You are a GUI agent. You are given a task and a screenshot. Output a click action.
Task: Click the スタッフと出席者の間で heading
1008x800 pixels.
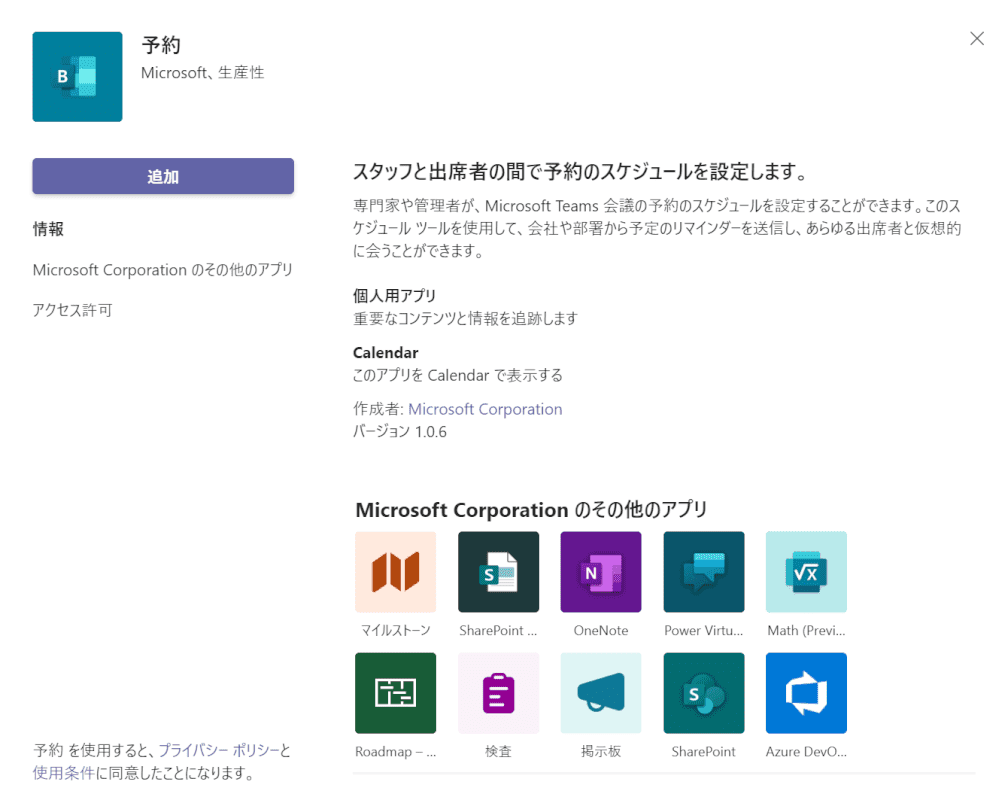click(x=580, y=172)
